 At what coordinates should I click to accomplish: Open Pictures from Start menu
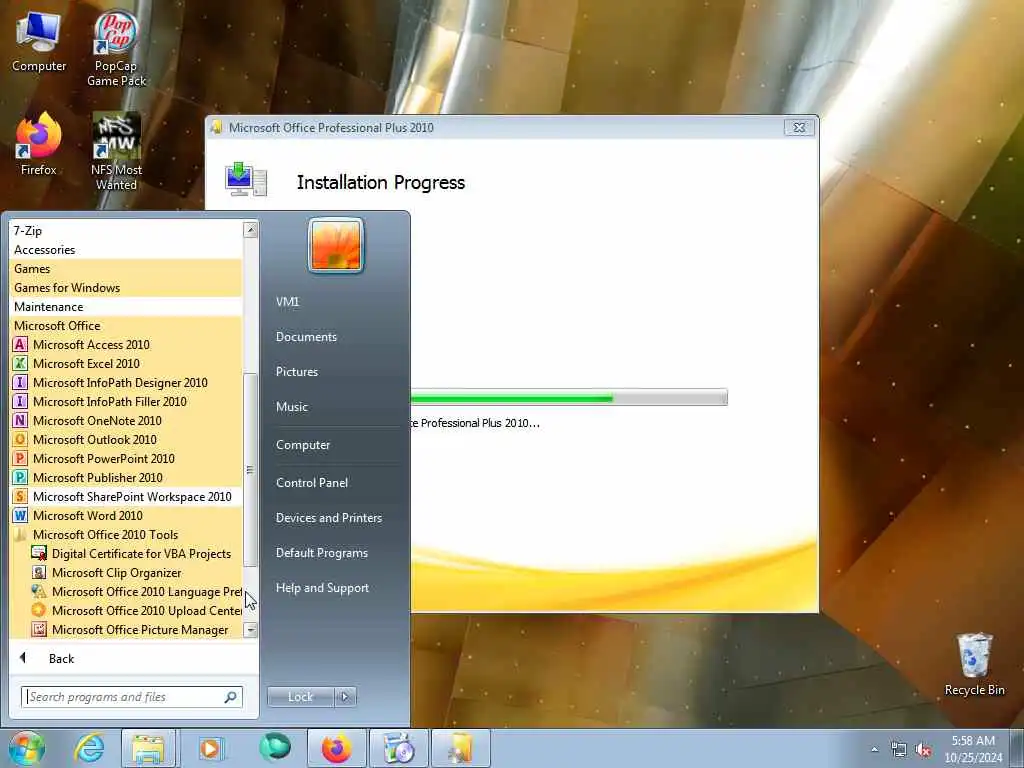click(296, 371)
